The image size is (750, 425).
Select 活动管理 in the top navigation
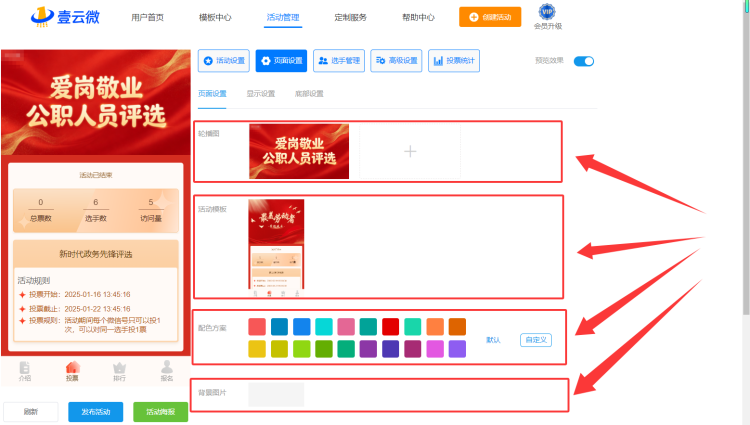(x=283, y=18)
